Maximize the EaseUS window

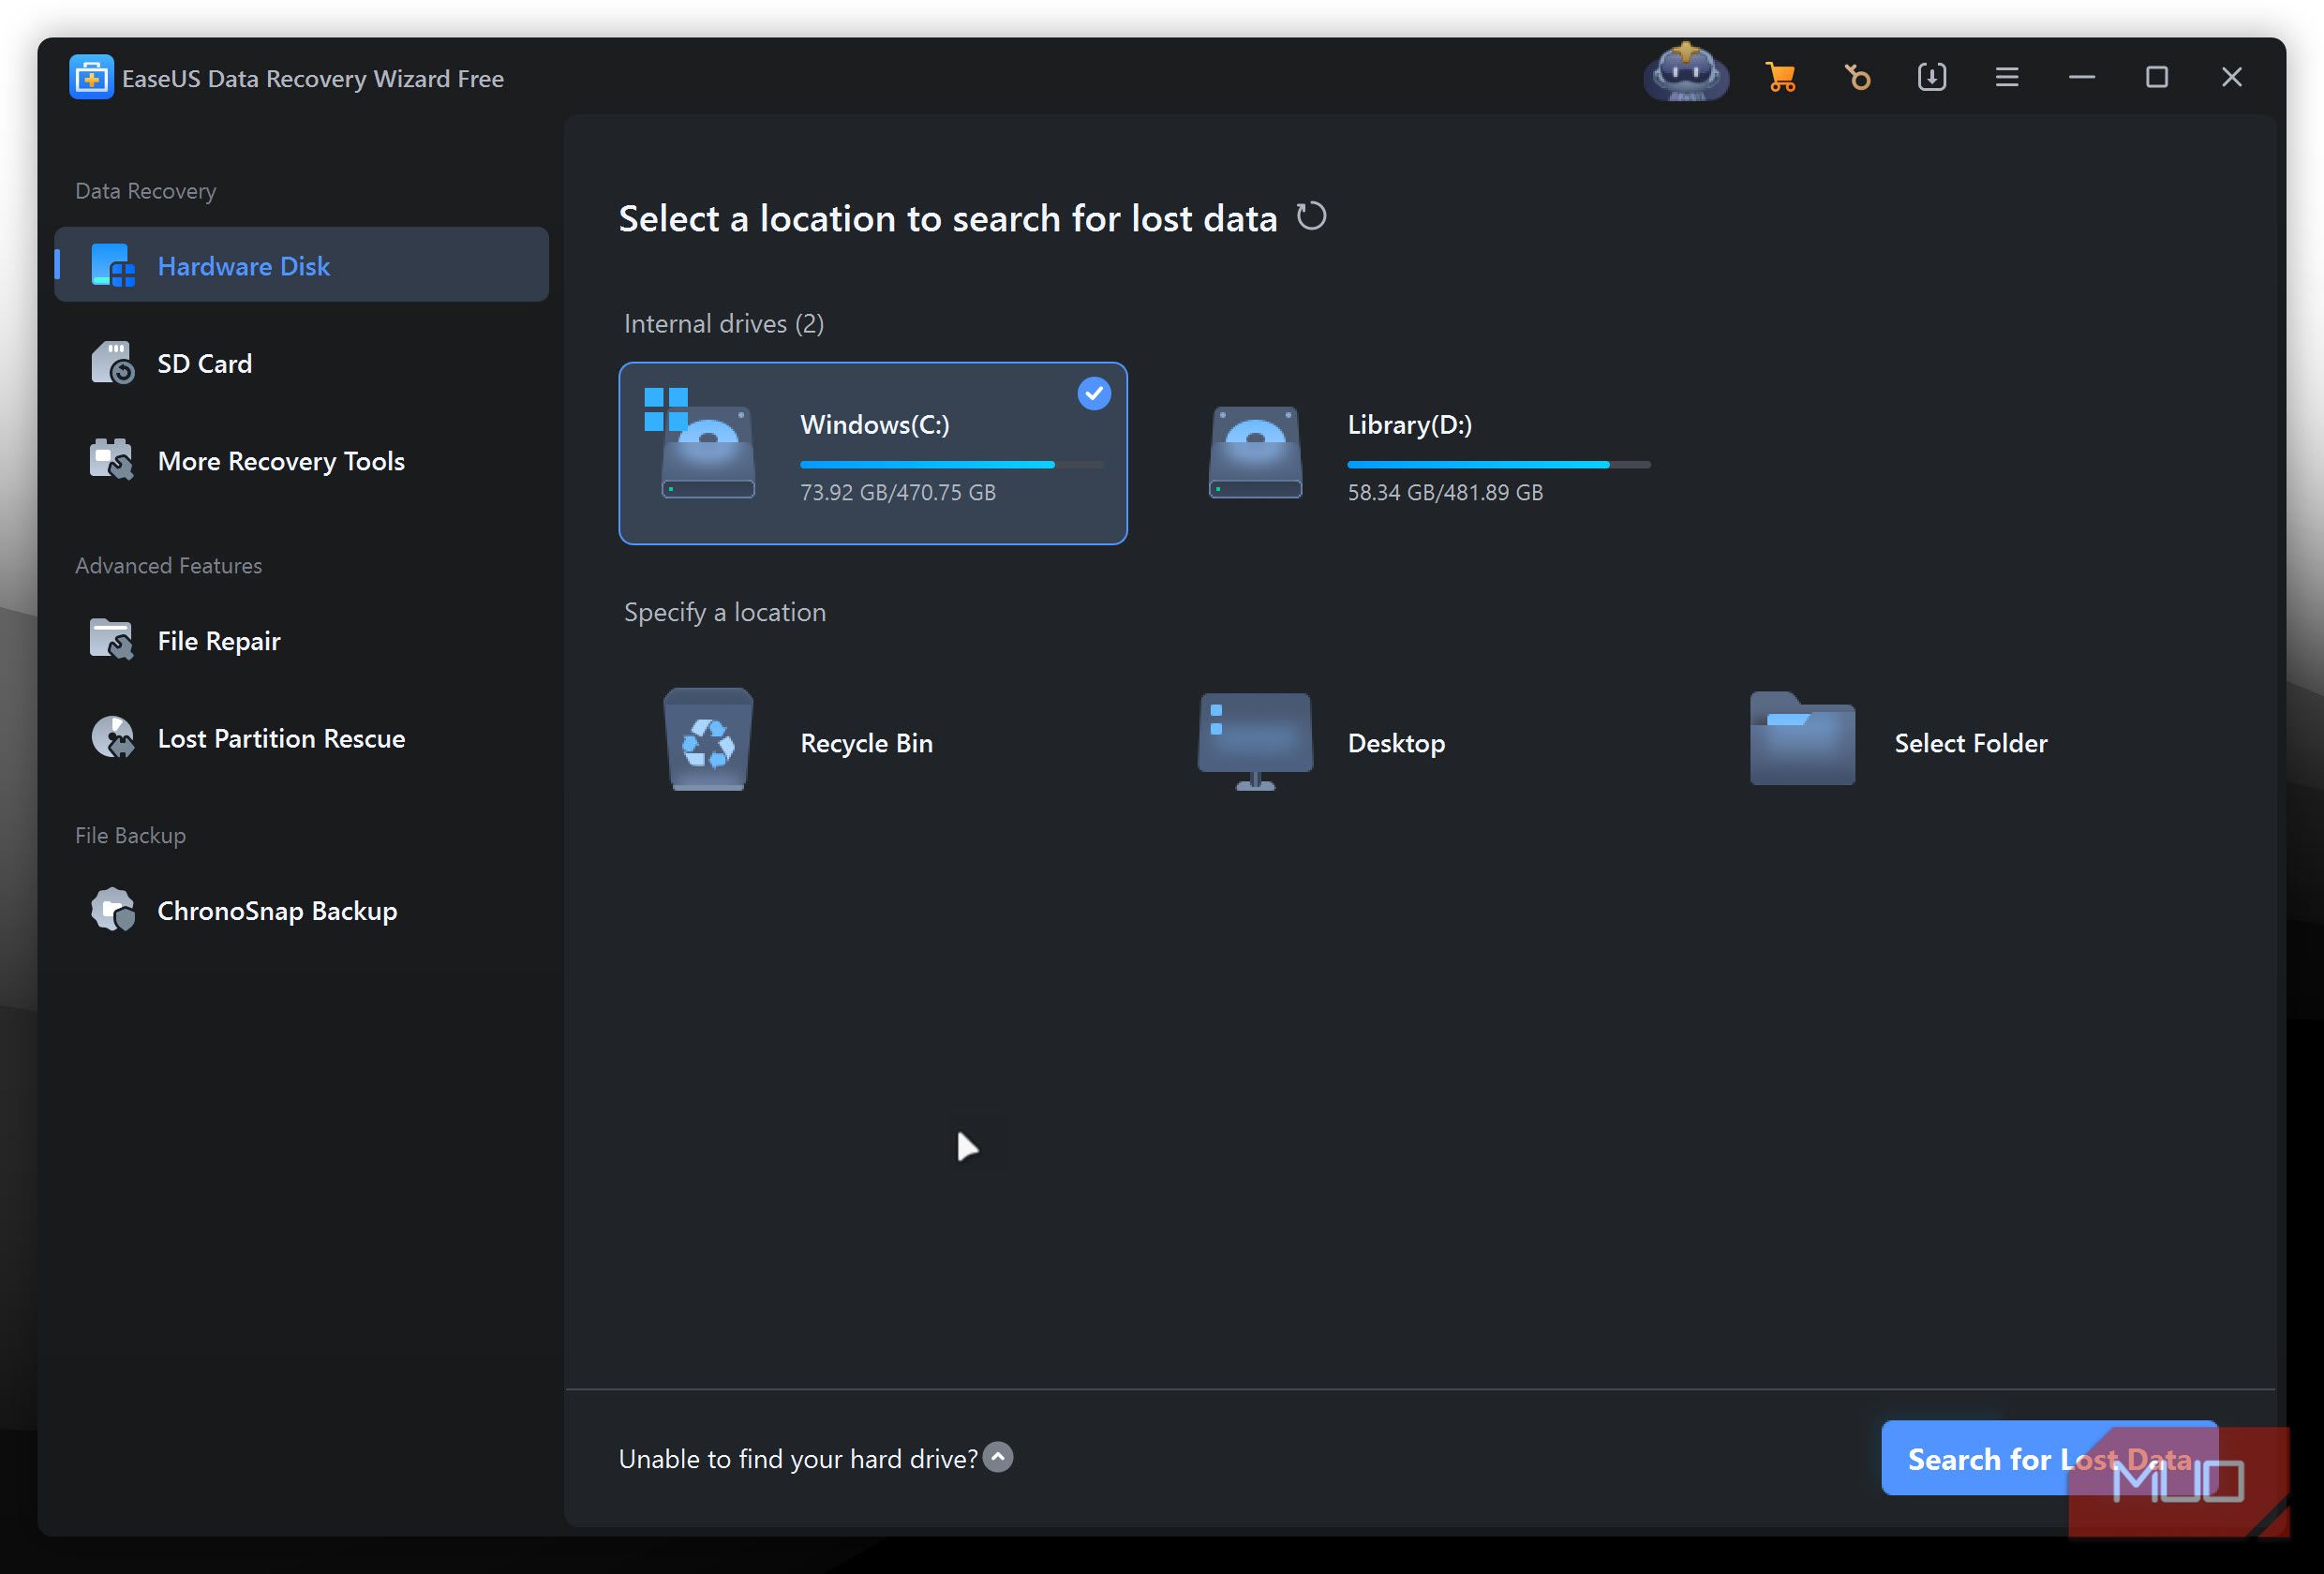pos(2156,77)
